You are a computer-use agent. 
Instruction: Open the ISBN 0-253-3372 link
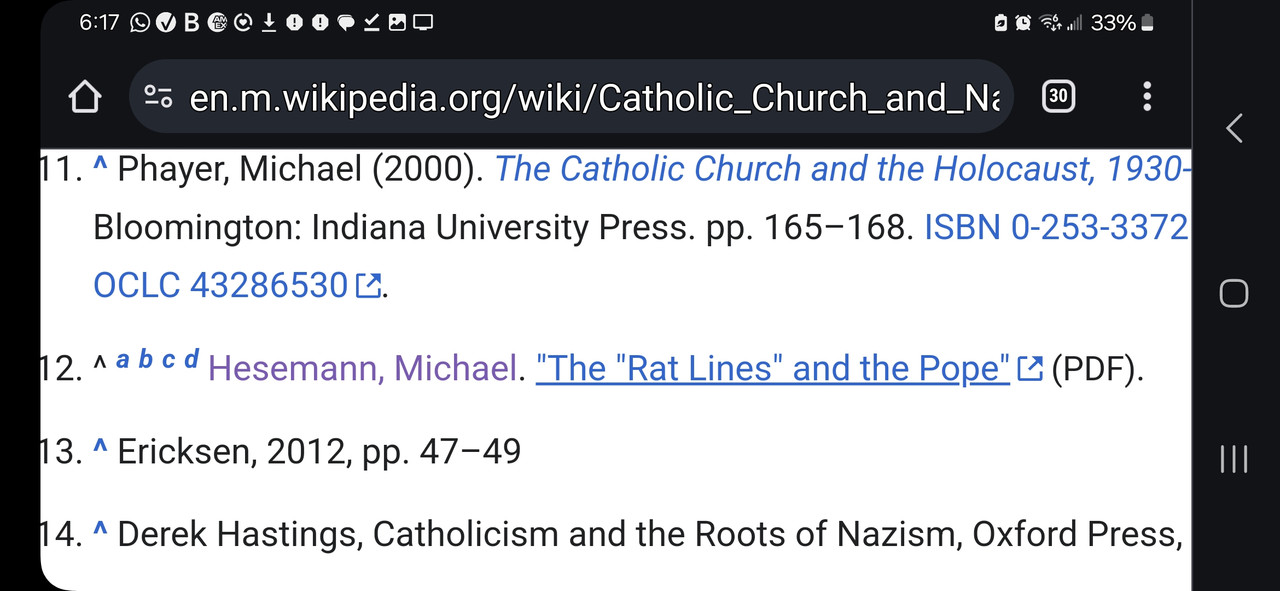click(x=1057, y=228)
